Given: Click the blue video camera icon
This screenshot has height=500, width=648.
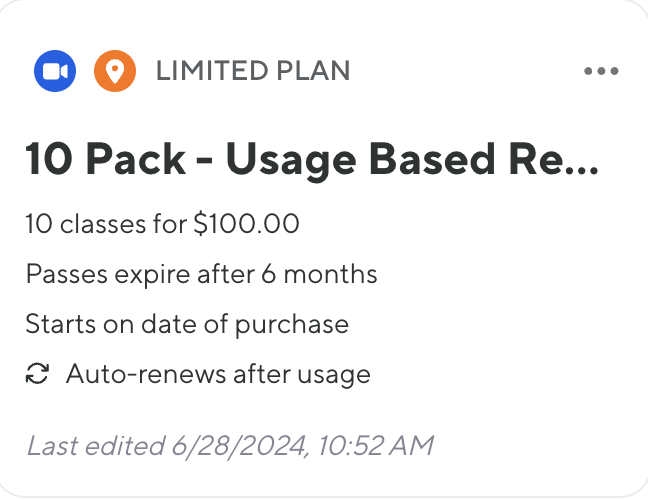Looking at the screenshot, I should coord(55,71).
